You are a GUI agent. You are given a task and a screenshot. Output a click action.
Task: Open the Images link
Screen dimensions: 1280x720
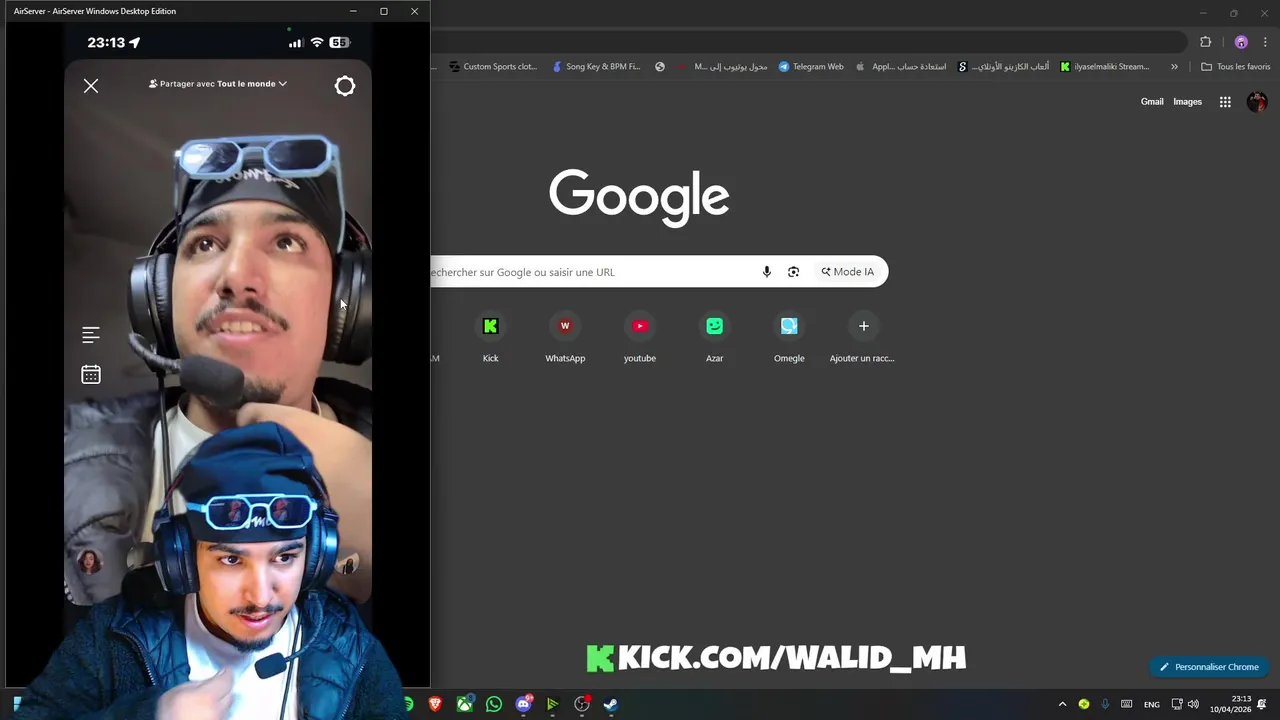1187,102
